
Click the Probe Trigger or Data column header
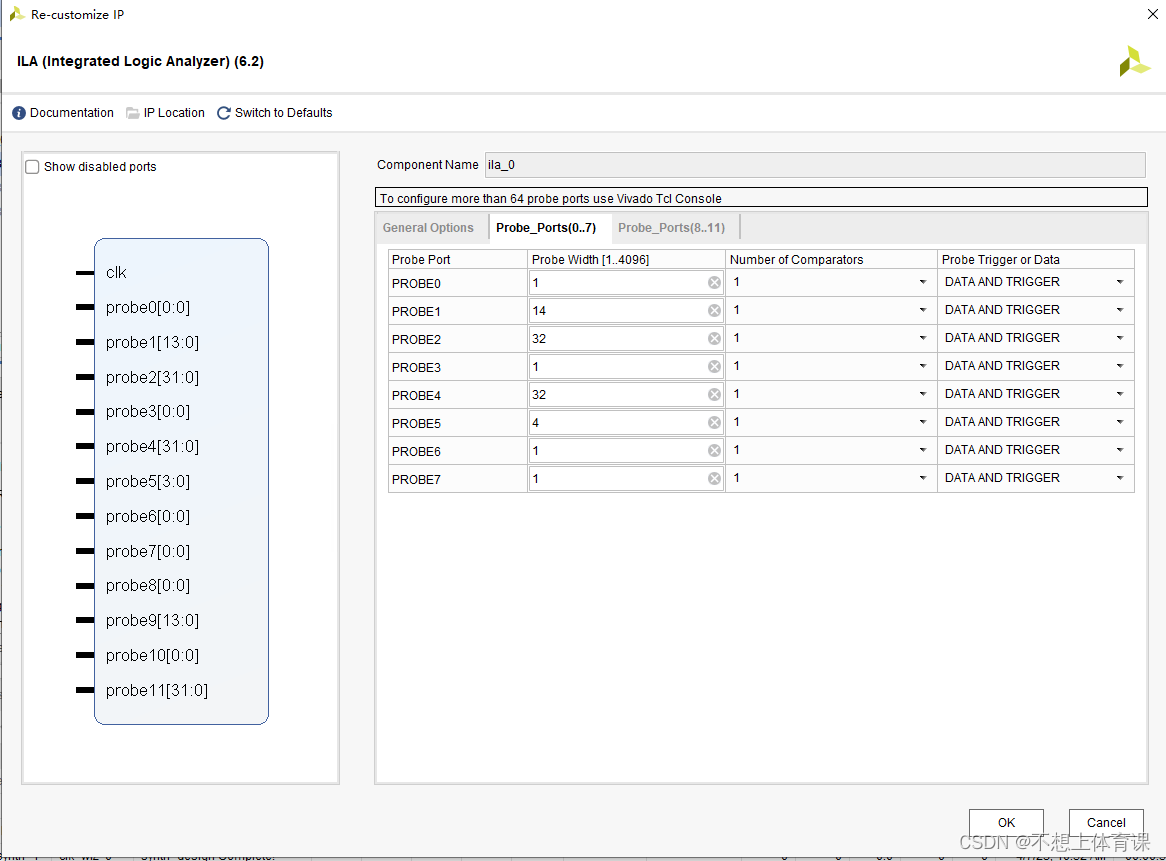(x=1035, y=259)
